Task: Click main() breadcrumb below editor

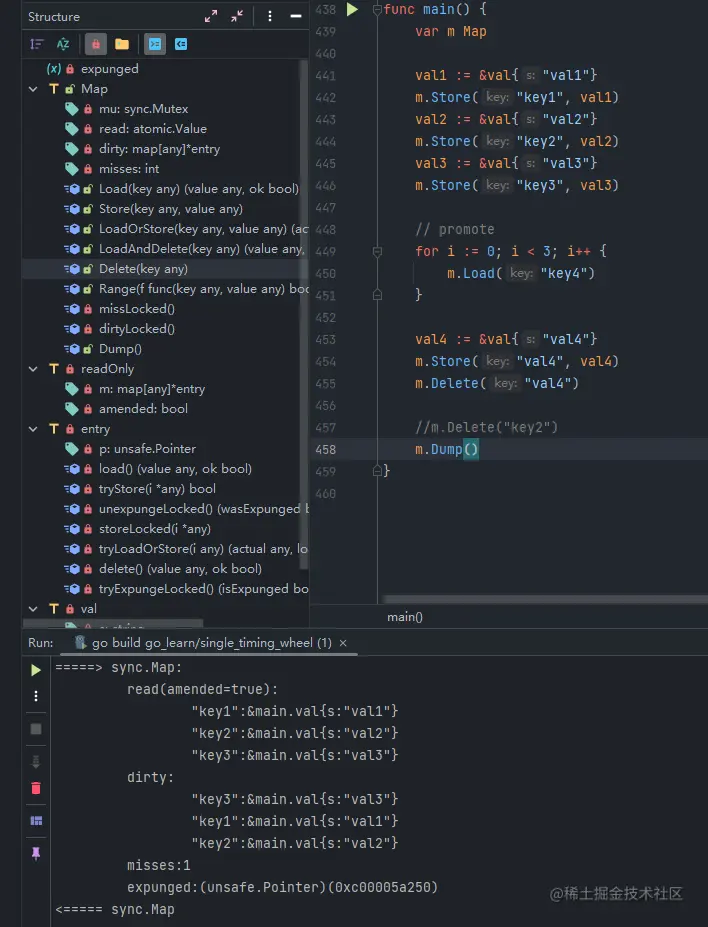Action: click(x=405, y=617)
